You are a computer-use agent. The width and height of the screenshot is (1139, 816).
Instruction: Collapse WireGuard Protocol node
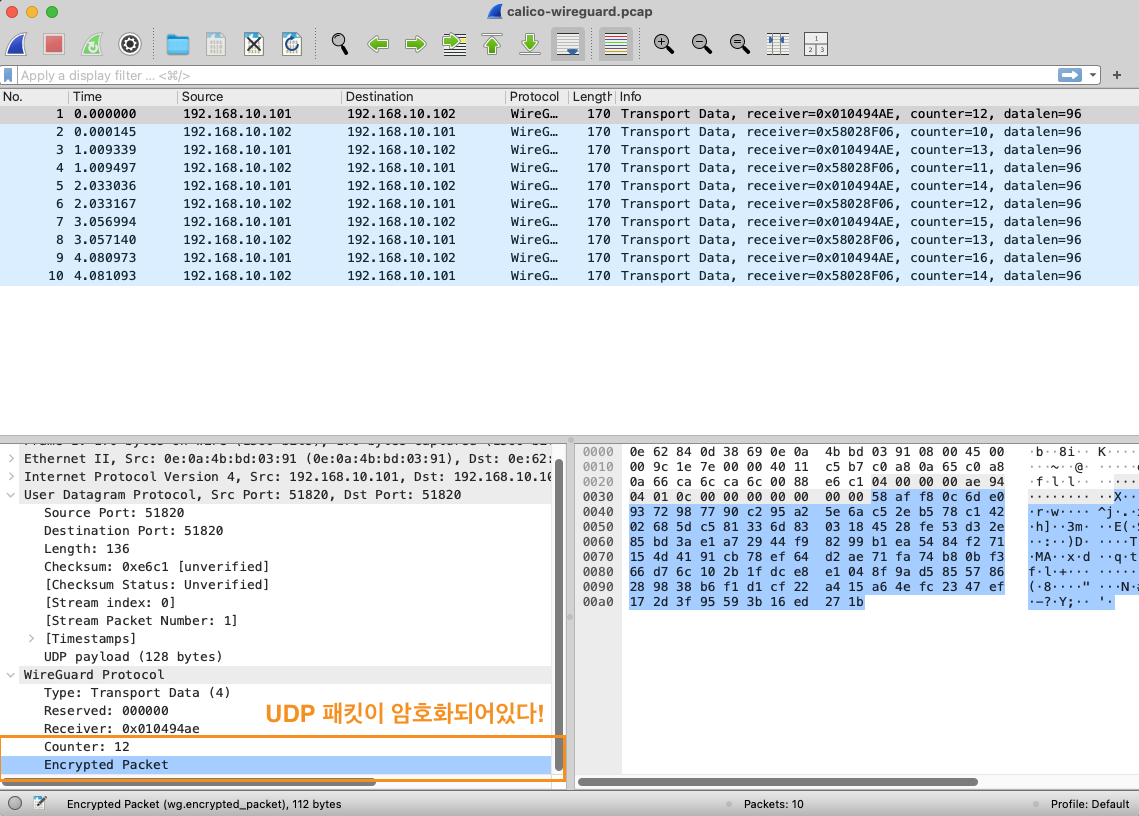pos(11,675)
